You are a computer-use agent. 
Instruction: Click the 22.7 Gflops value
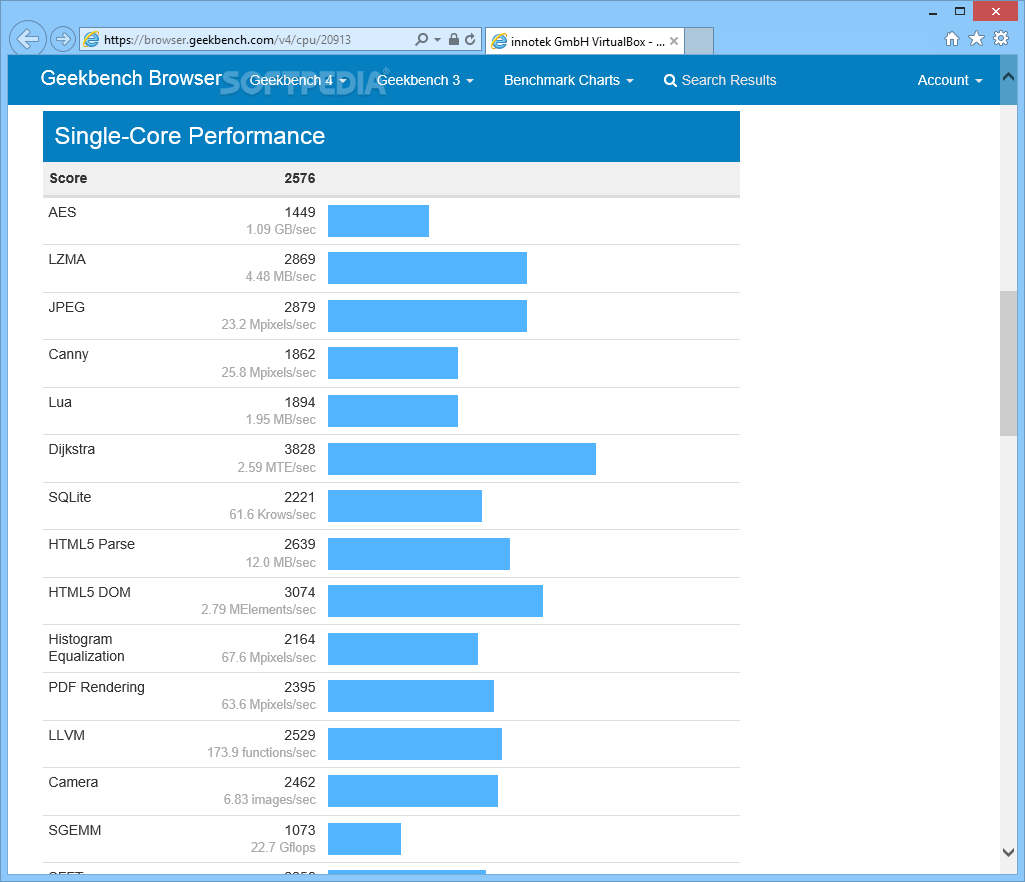click(x=283, y=847)
